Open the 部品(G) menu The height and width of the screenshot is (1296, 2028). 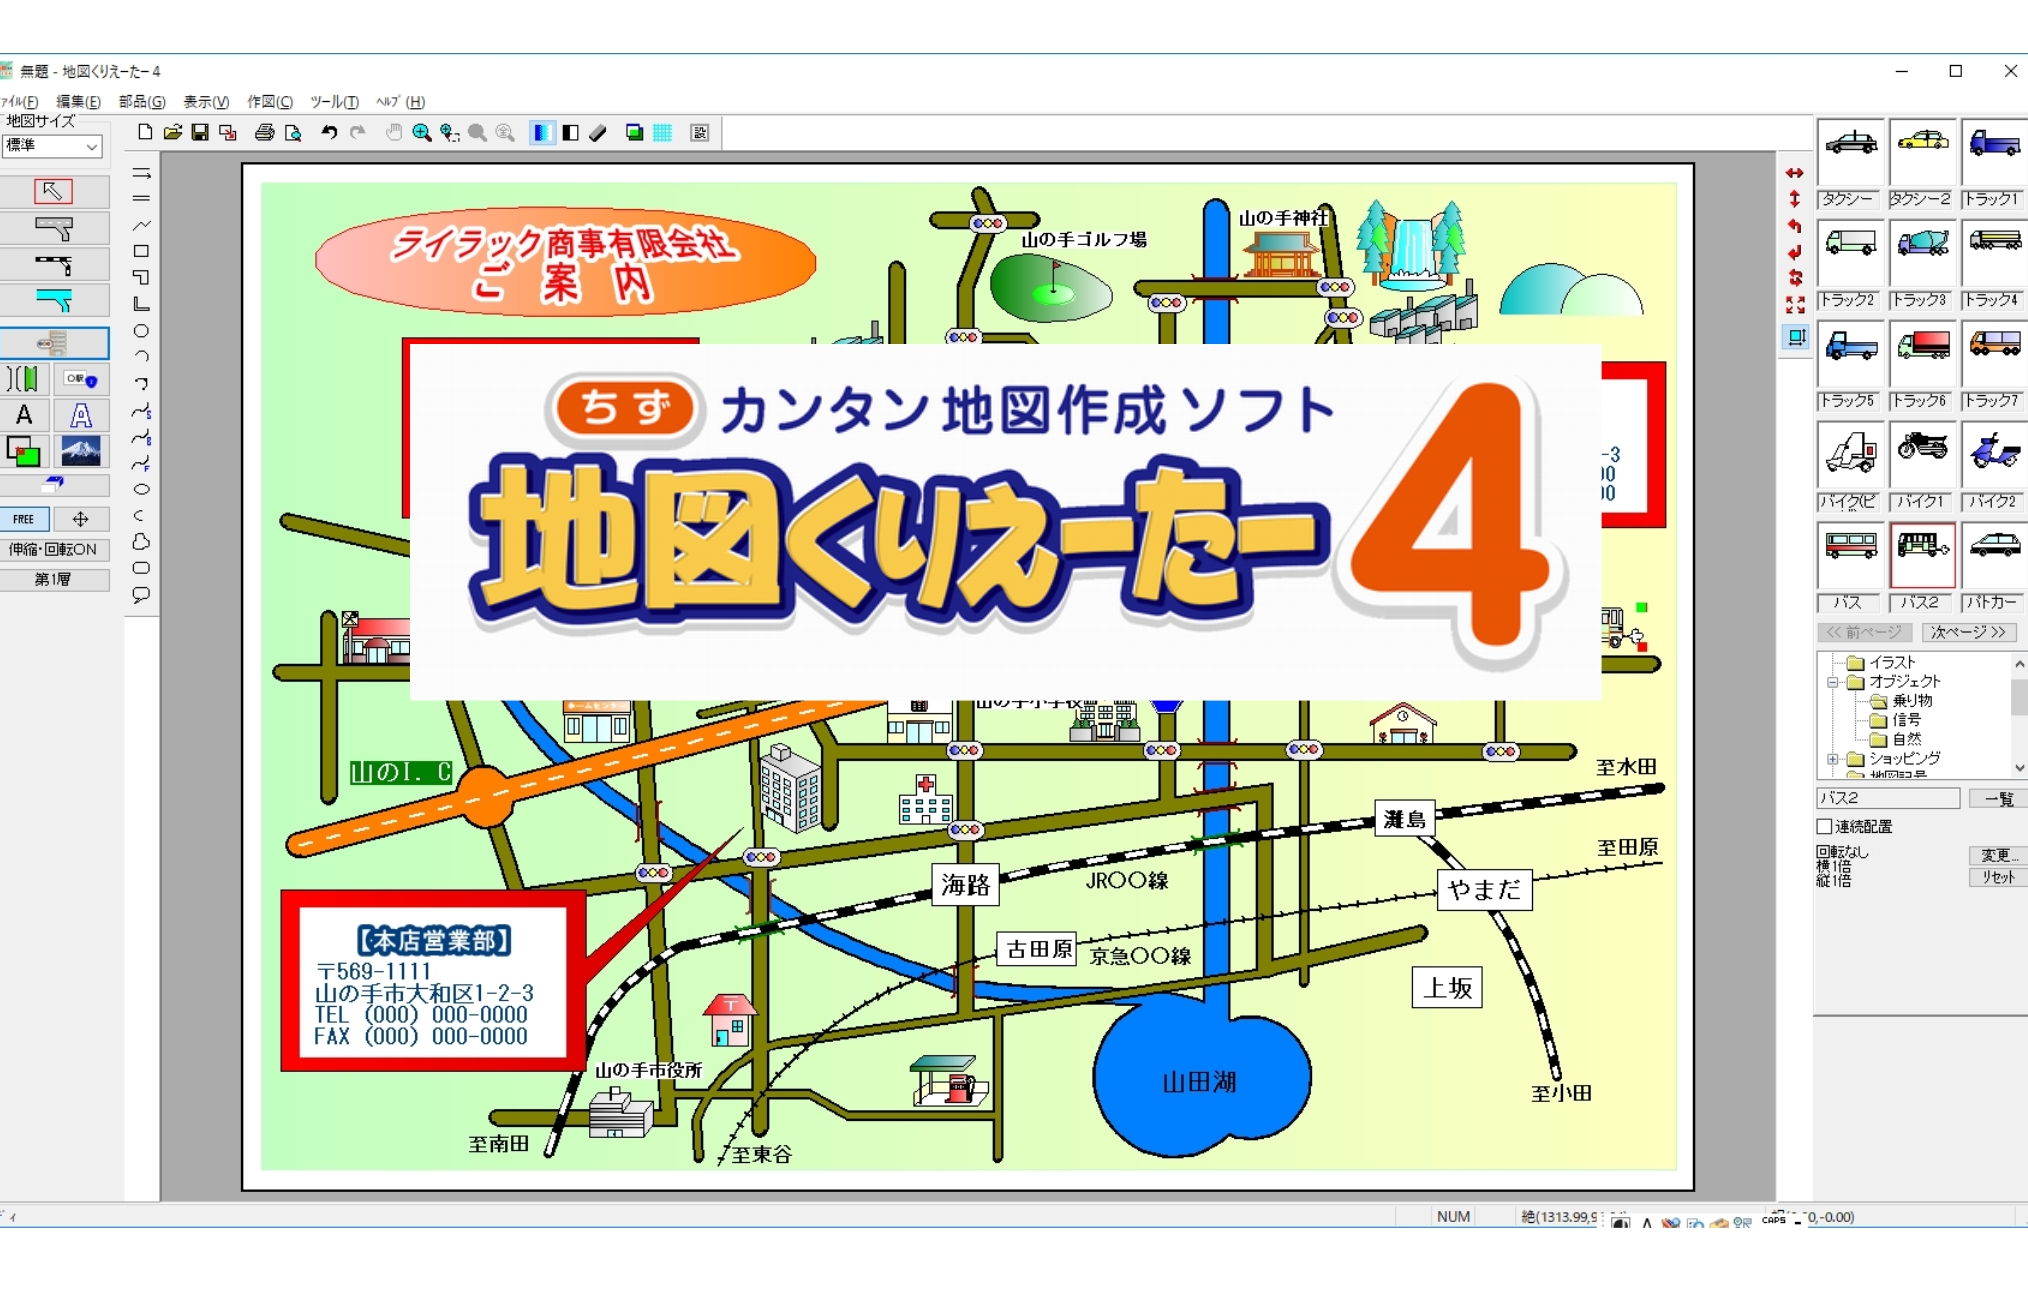(142, 102)
